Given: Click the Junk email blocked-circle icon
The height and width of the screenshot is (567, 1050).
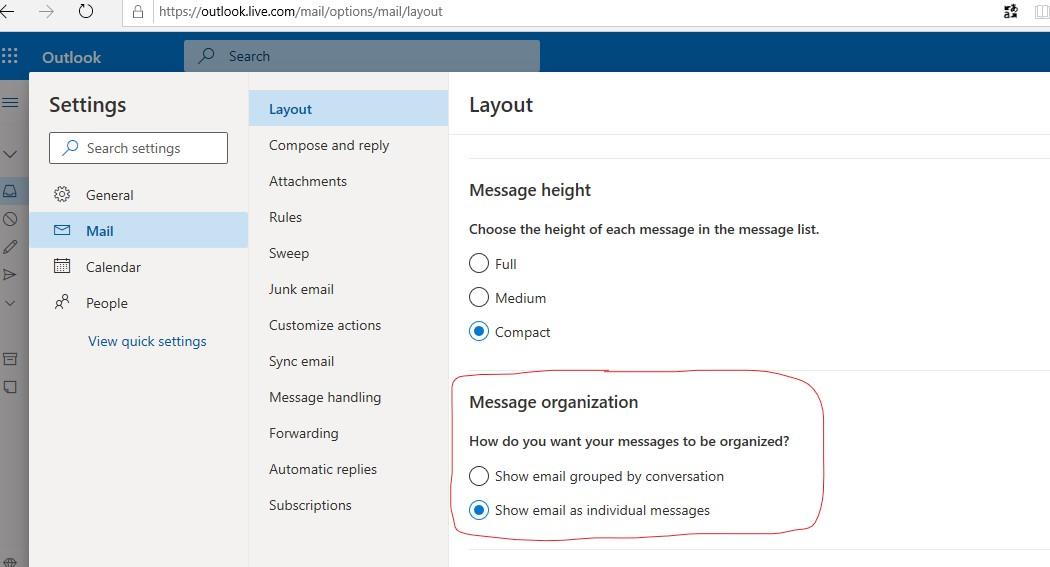Looking at the screenshot, I should click(10, 219).
